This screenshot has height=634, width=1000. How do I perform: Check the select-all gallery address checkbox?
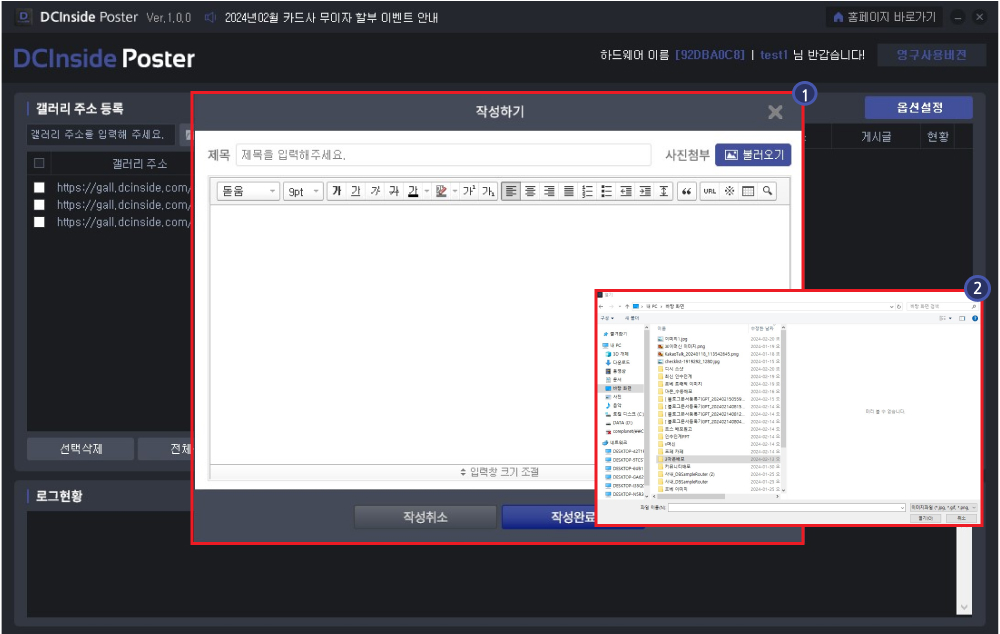(x=39, y=163)
